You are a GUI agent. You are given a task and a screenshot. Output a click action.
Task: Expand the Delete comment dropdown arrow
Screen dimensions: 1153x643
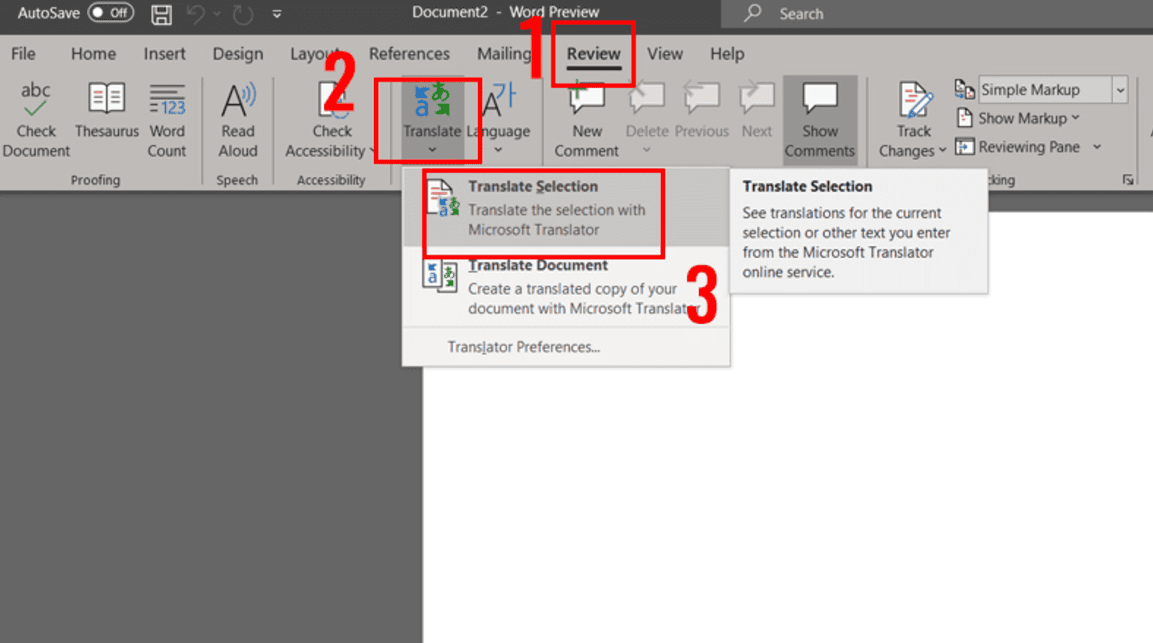[x=646, y=150]
